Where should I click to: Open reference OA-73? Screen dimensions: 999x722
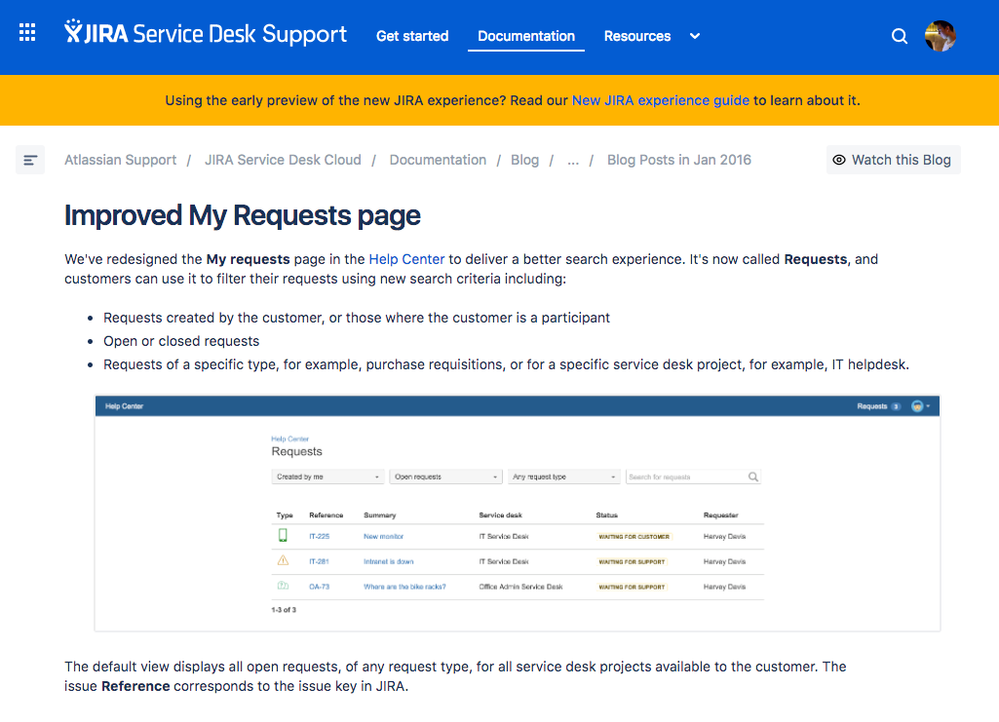pos(319,587)
